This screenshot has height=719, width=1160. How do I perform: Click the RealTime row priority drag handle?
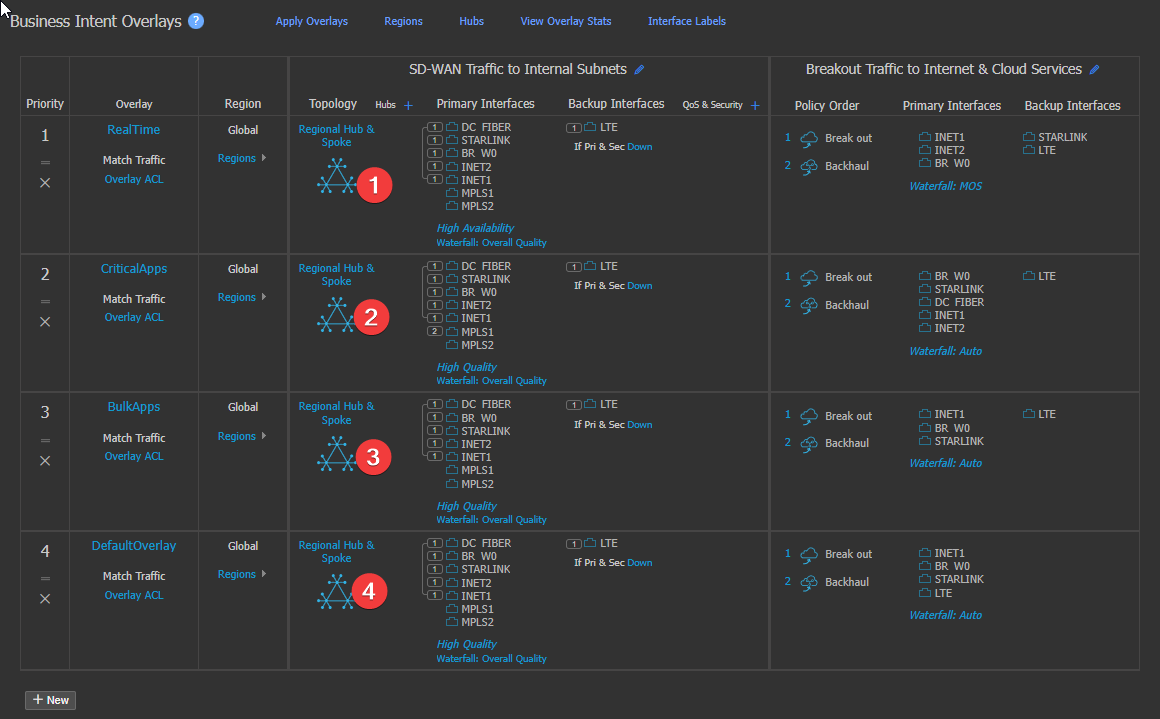45,162
